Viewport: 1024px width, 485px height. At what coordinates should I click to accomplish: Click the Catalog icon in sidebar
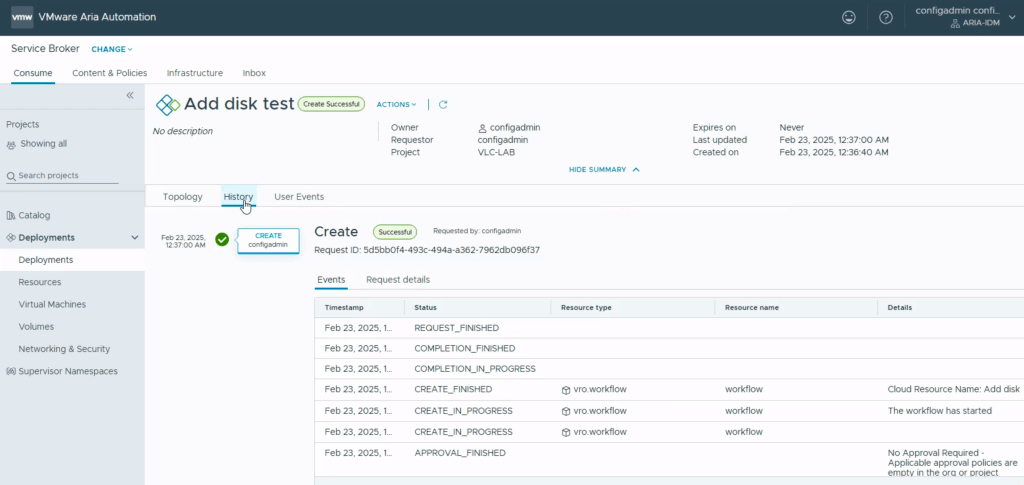coord(11,215)
